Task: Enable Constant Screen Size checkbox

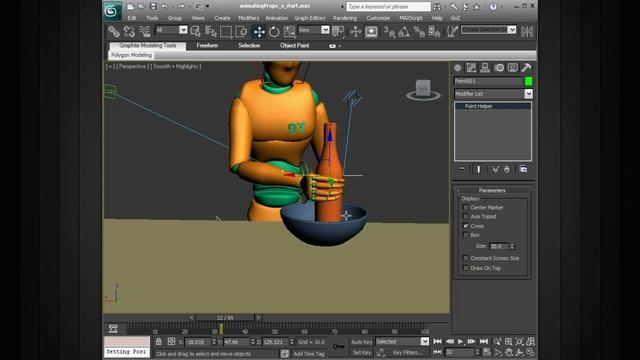Action: [465, 258]
